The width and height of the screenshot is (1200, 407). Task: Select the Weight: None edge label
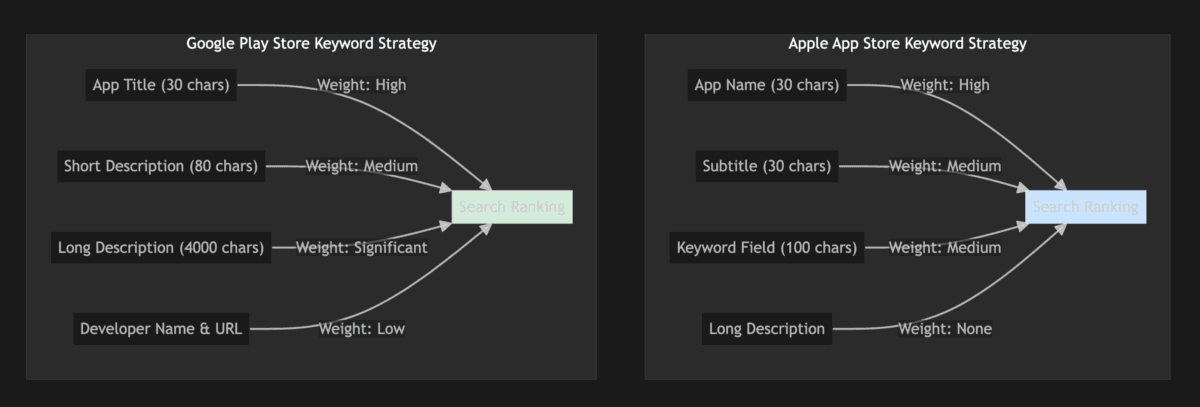click(x=945, y=328)
